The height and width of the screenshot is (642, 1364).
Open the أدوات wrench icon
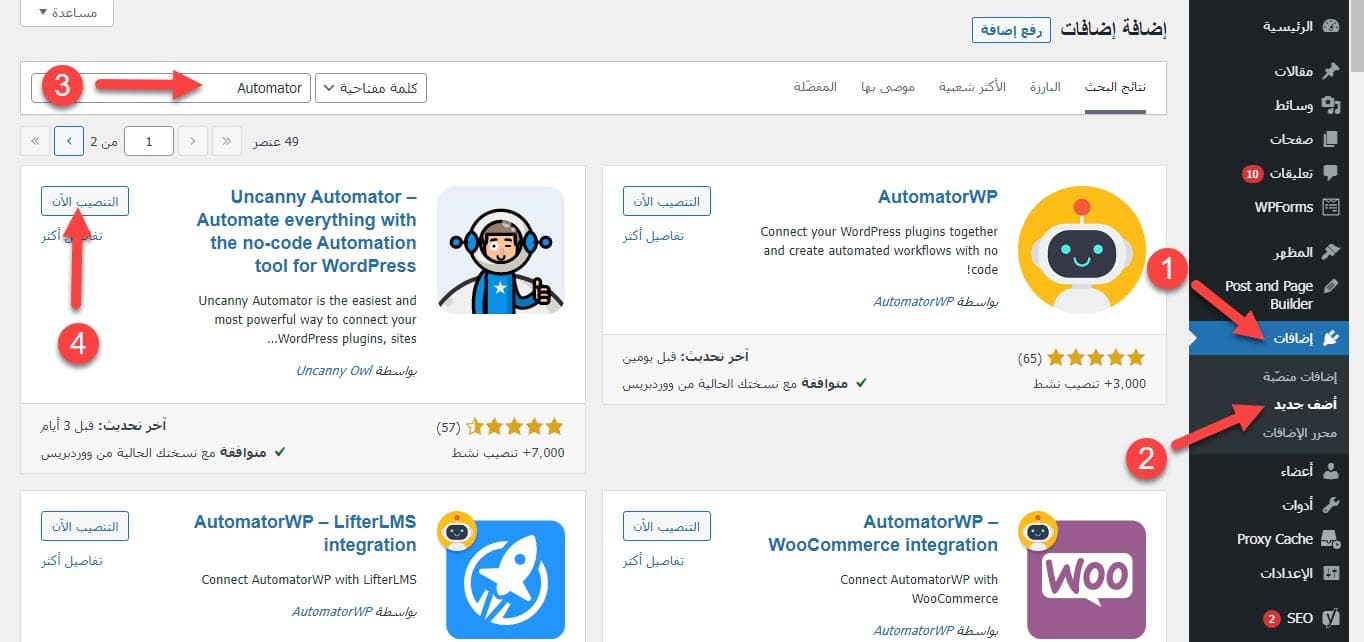1330,505
